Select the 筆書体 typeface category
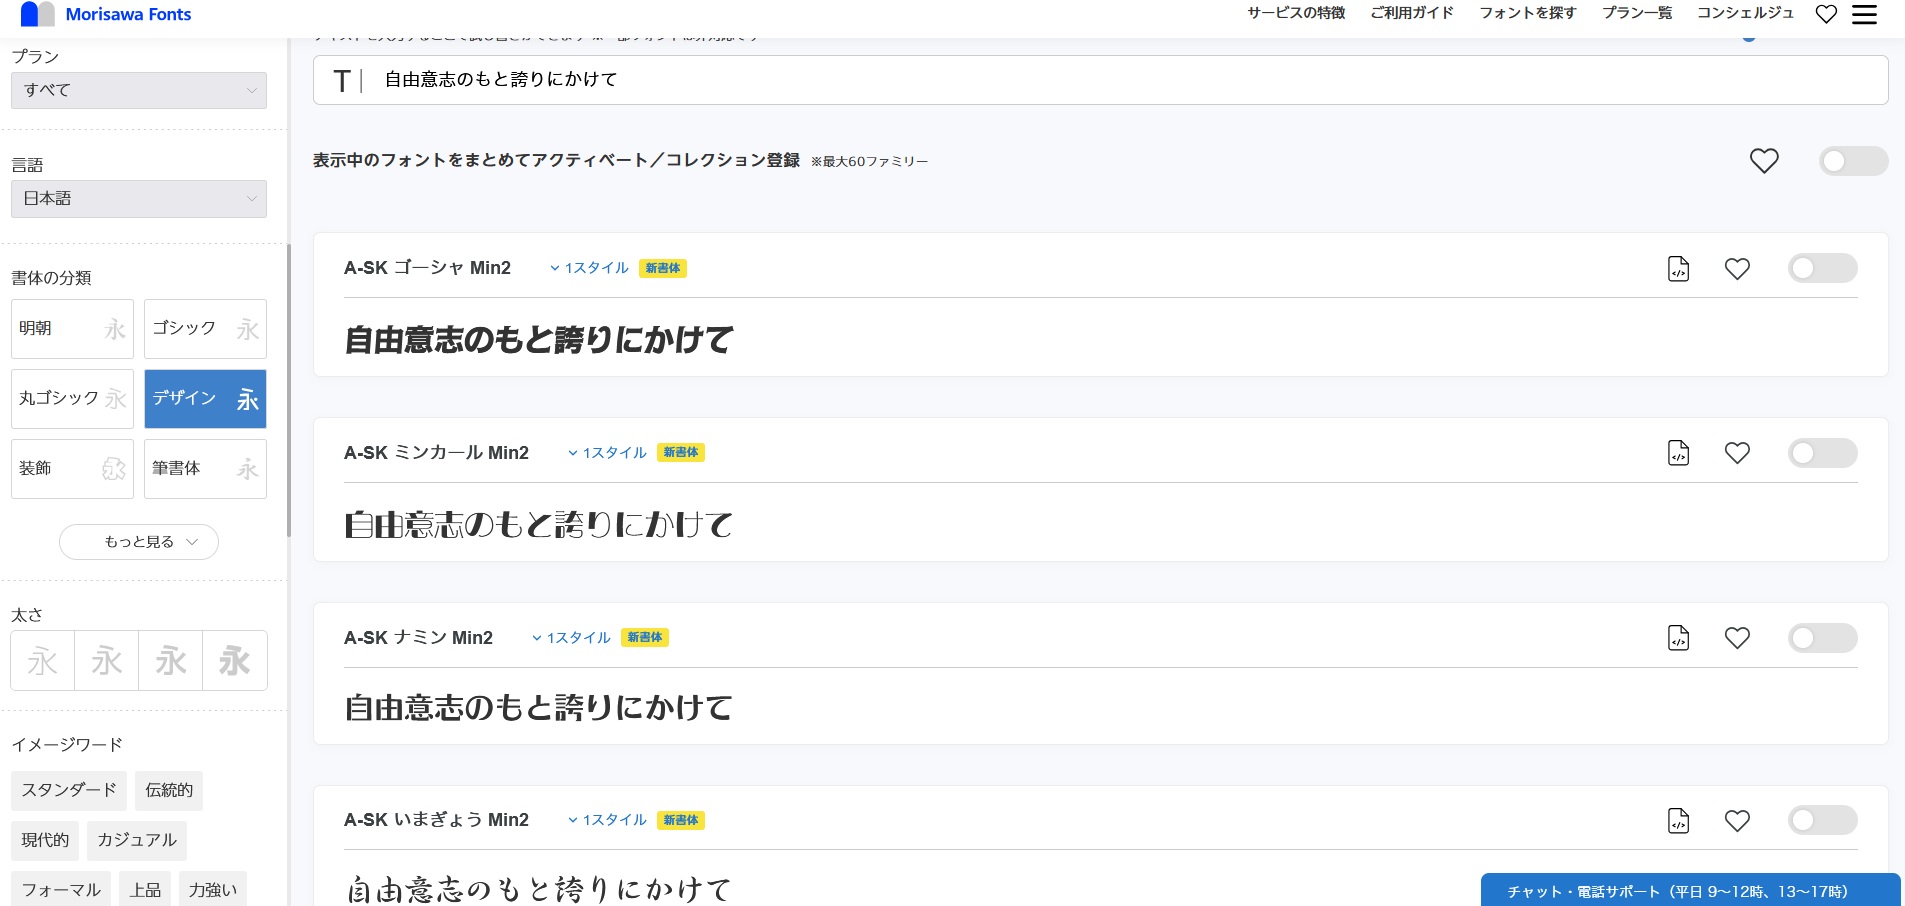This screenshot has width=1905, height=906. click(x=205, y=469)
